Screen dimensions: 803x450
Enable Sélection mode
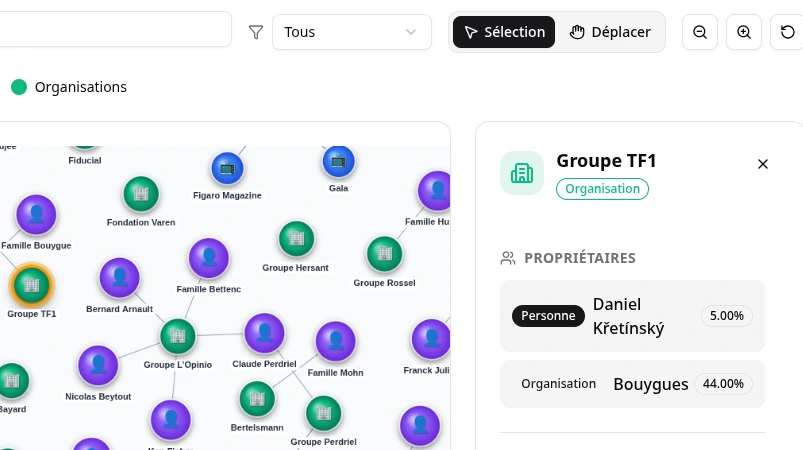pyautogui.click(x=503, y=32)
